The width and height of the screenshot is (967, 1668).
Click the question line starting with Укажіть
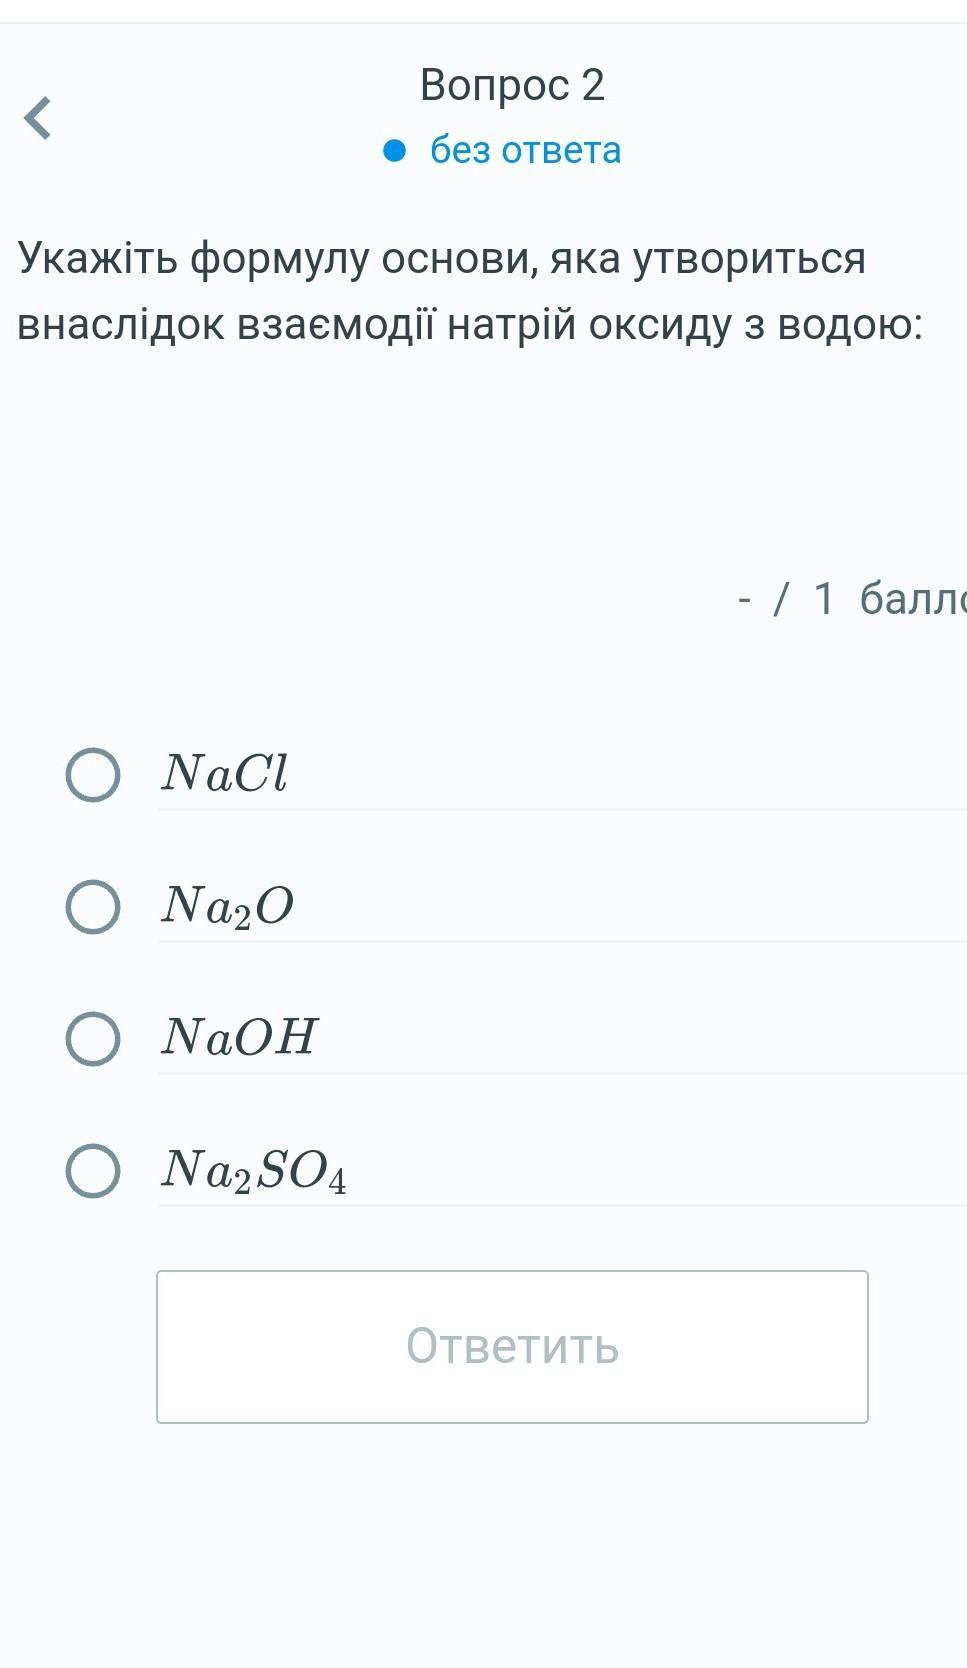441,258
